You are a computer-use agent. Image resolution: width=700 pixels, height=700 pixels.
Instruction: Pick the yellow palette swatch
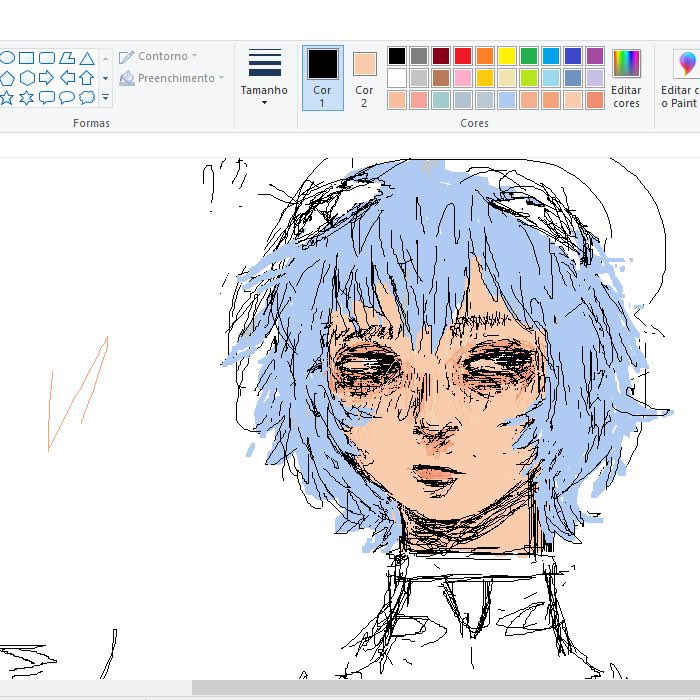click(507, 56)
